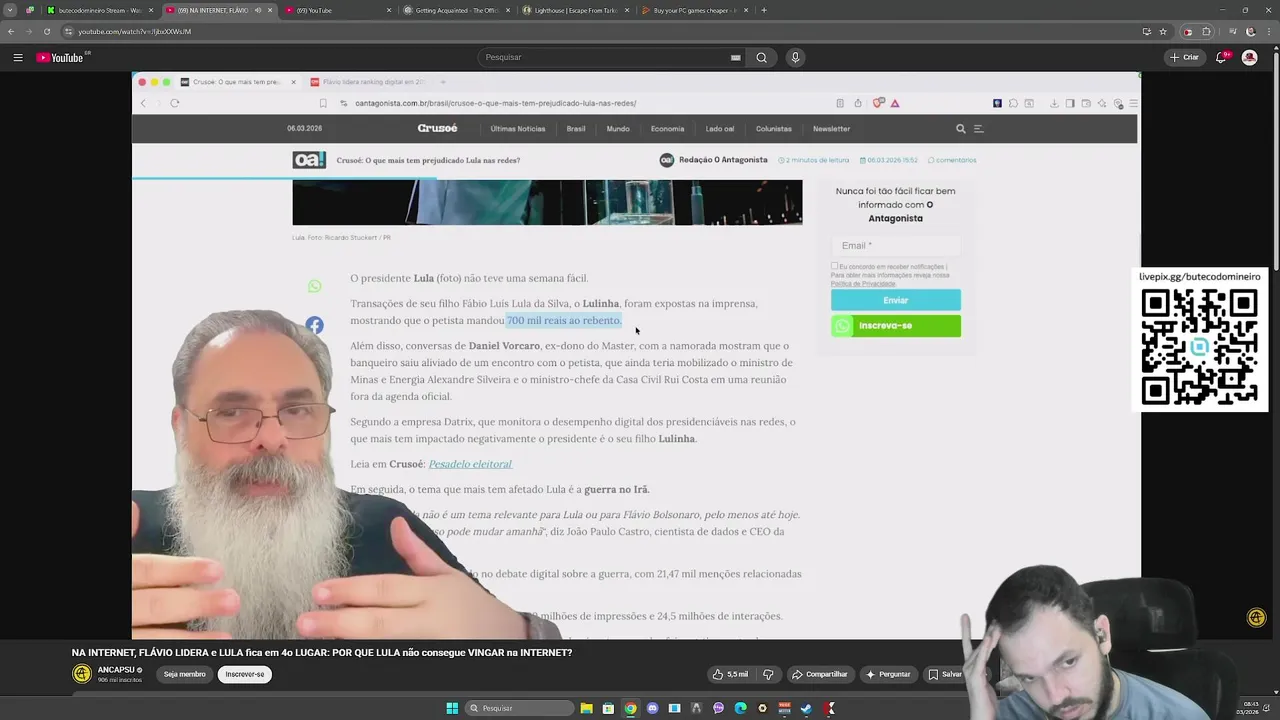Open the Crusoé site hamburger menu
Viewport: 1280px width, 720px height.
(979, 128)
